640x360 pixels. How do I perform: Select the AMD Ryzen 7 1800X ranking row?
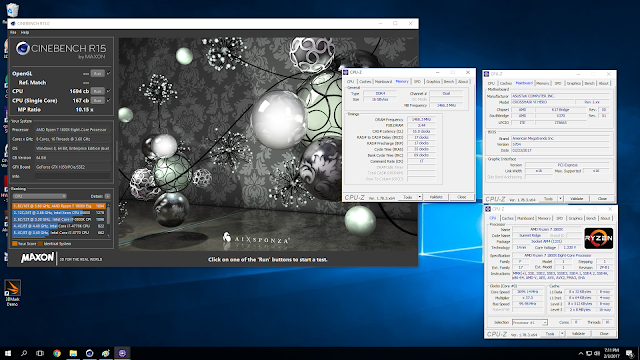coord(59,206)
